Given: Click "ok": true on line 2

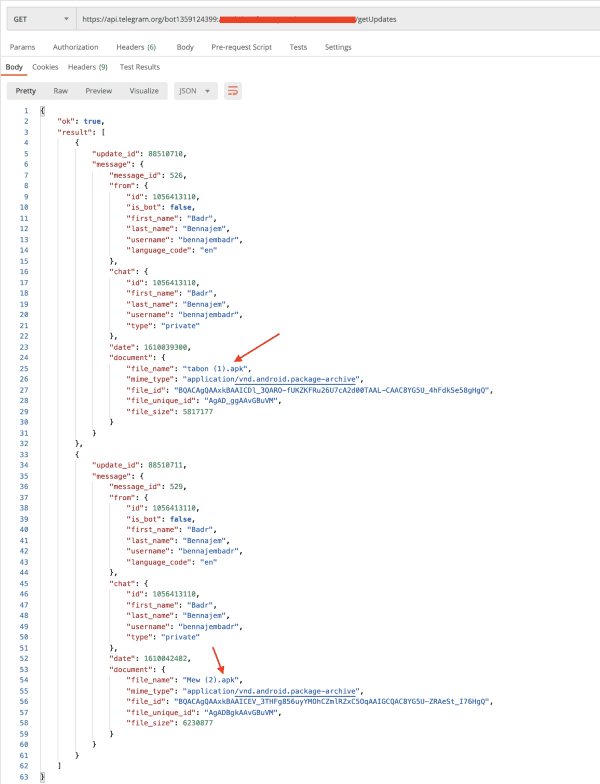Looking at the screenshot, I should click(80, 121).
